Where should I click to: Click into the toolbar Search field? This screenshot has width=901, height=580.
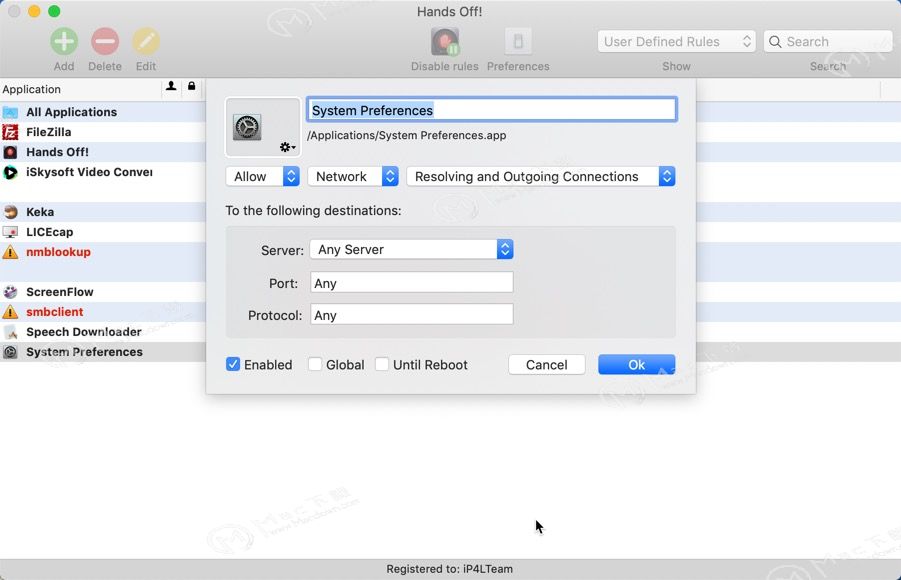click(x=828, y=41)
